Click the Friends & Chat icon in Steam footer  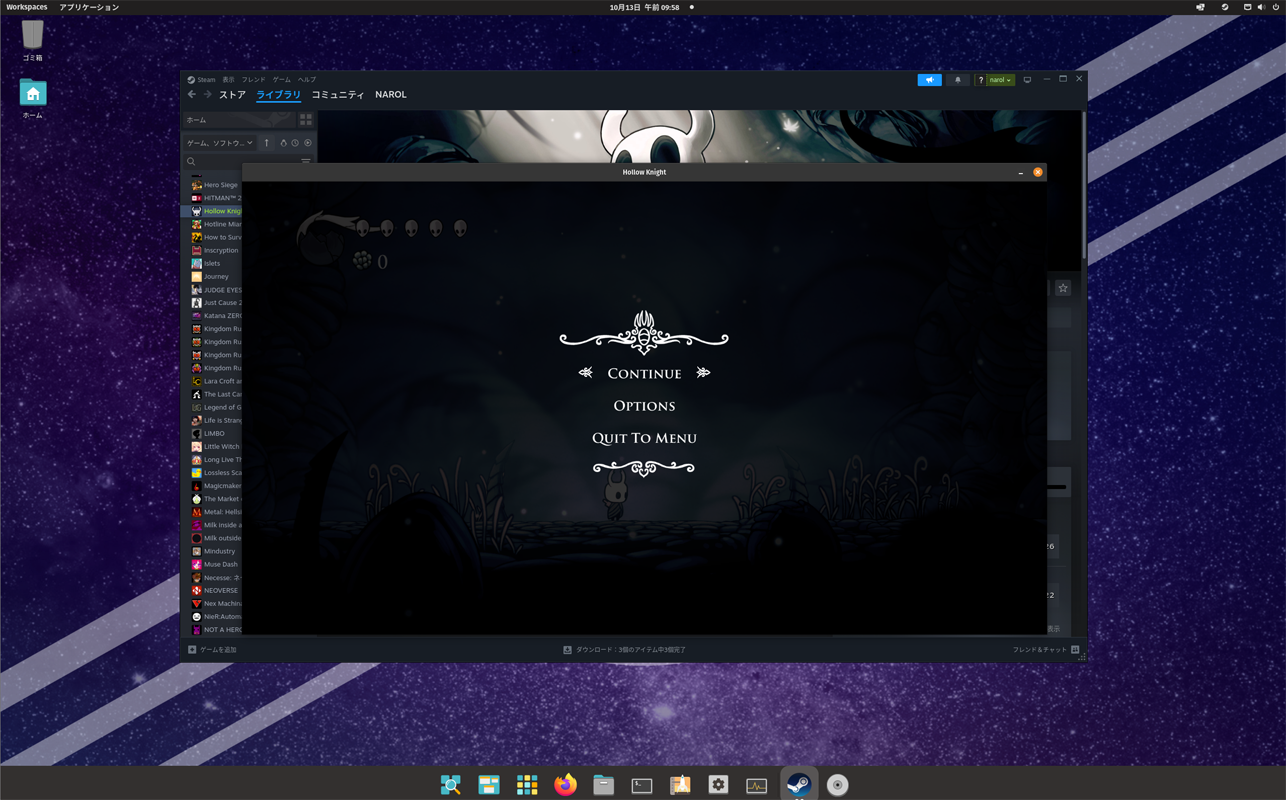click(1075, 650)
